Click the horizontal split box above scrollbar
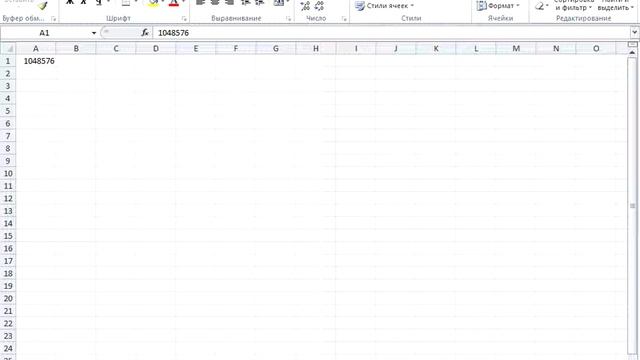 click(632, 44)
